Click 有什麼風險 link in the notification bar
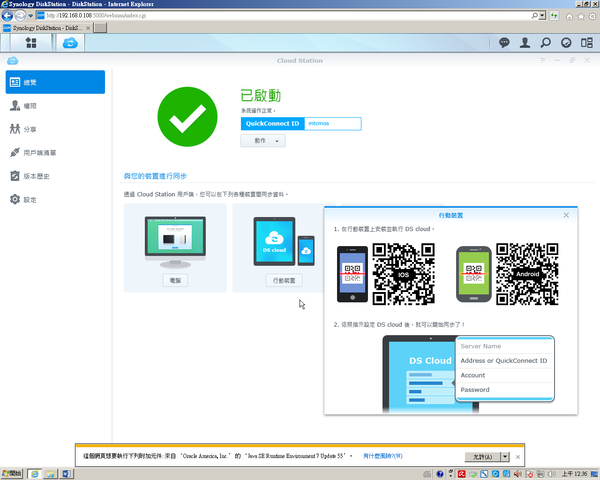Screen dimensions: 600x480 (x=383, y=456)
